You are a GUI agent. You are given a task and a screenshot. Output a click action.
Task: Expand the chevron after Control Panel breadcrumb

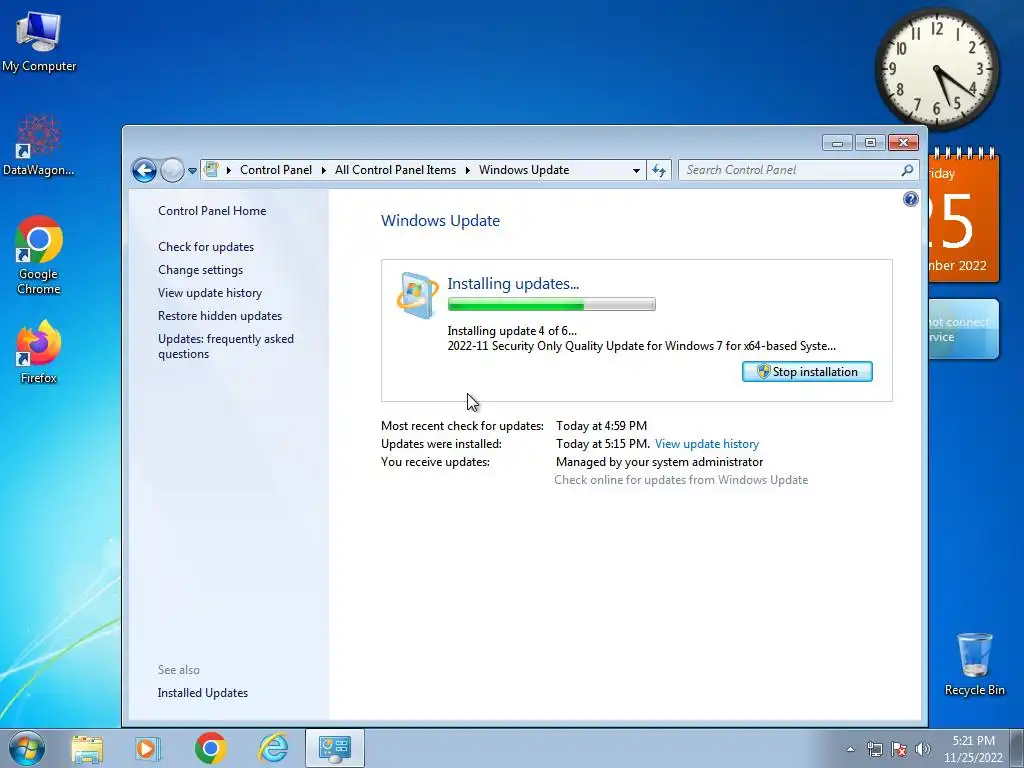(x=323, y=170)
